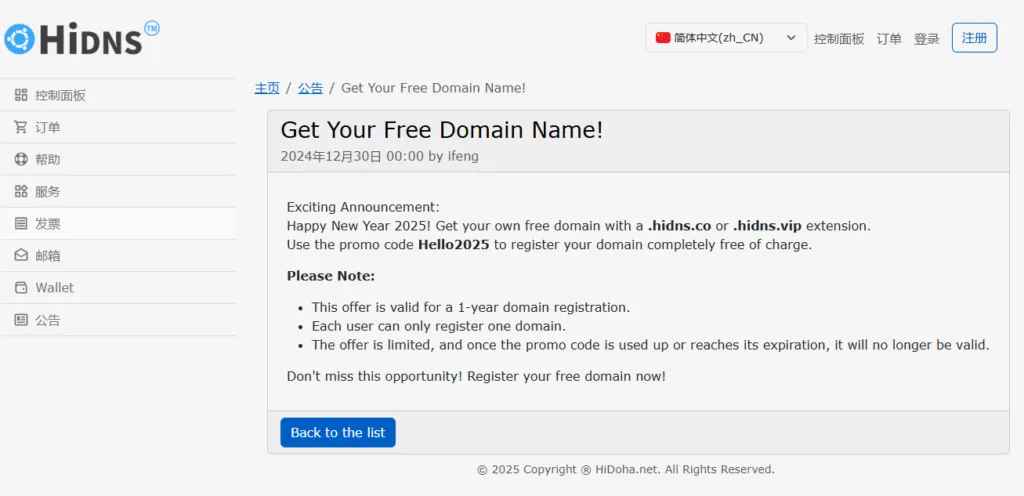
Task: Click the globe help icon in sidebar
Action: tap(21, 159)
